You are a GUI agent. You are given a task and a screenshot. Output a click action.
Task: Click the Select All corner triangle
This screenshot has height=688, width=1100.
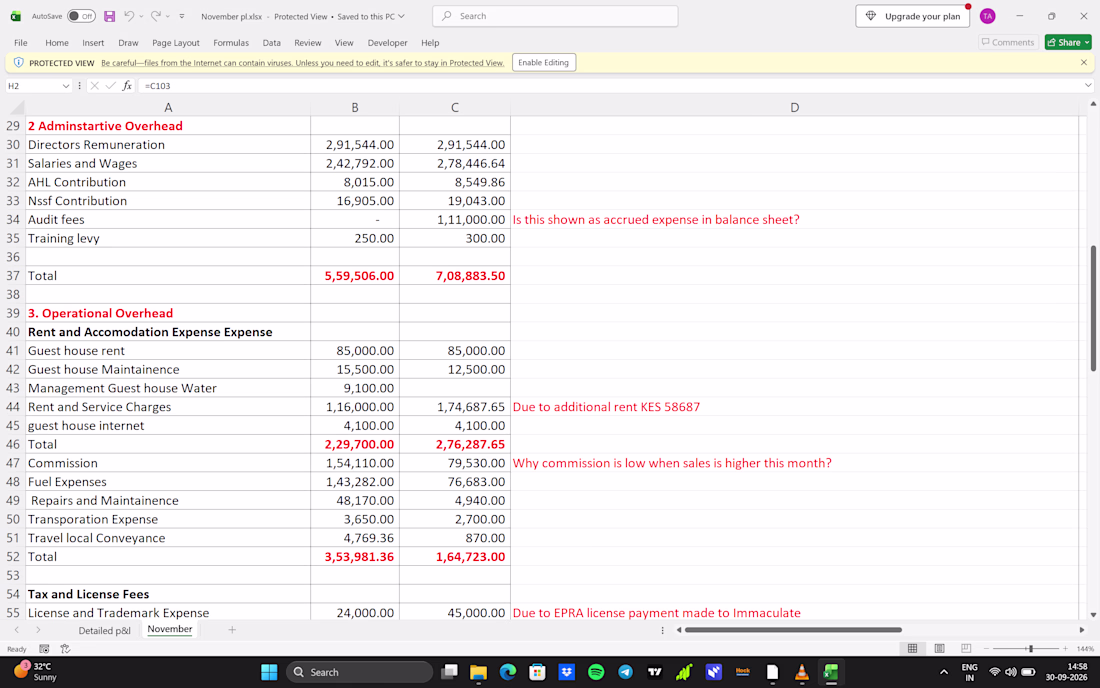[17, 108]
